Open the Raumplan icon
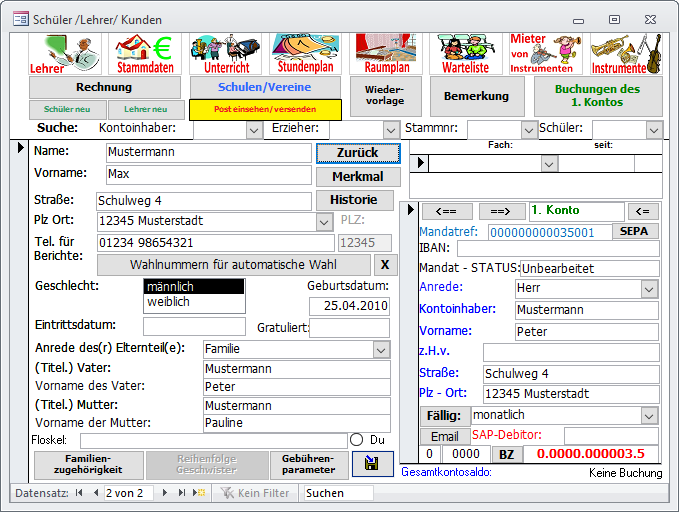The image size is (679, 512). coord(387,54)
